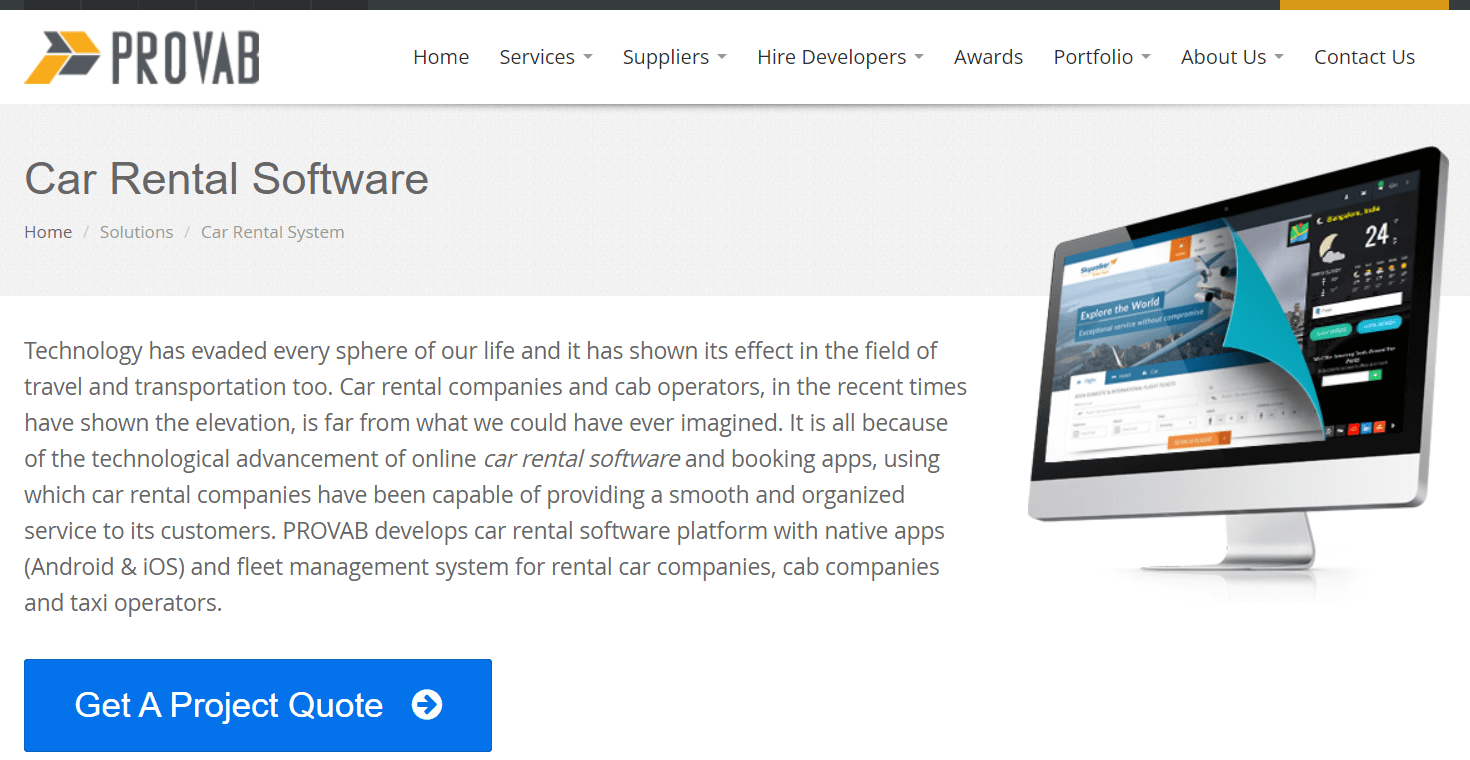Click the italic "car rental software" text
The height and width of the screenshot is (760, 1470).
pos(581,459)
